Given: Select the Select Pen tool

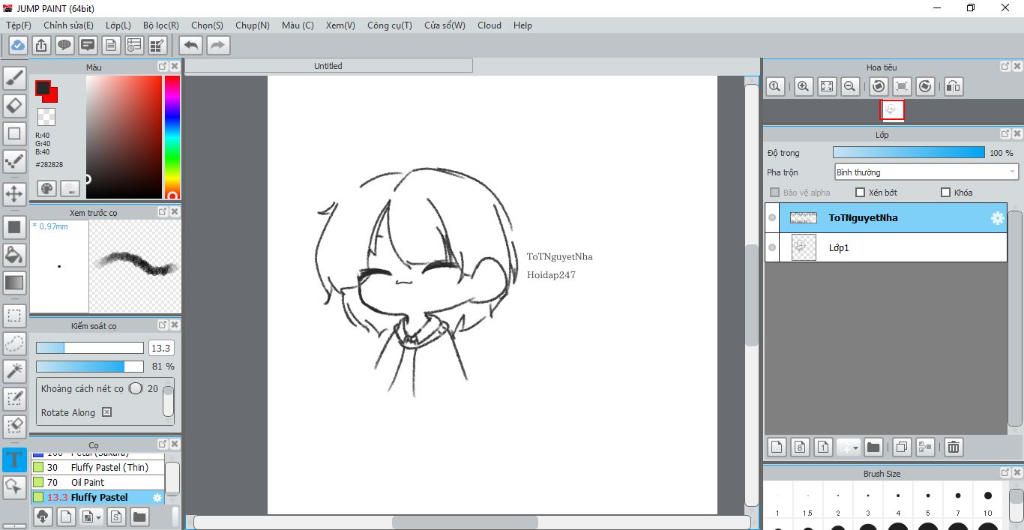Looking at the screenshot, I should (14, 399).
